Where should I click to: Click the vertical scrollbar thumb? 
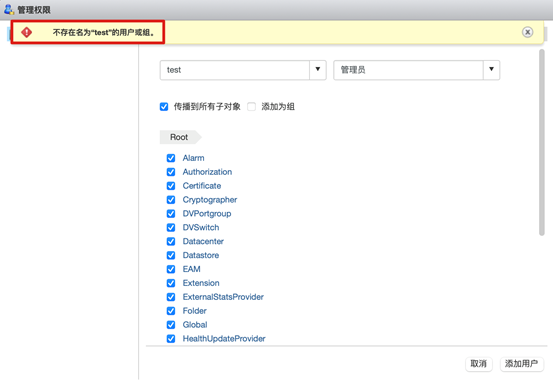coord(542,142)
